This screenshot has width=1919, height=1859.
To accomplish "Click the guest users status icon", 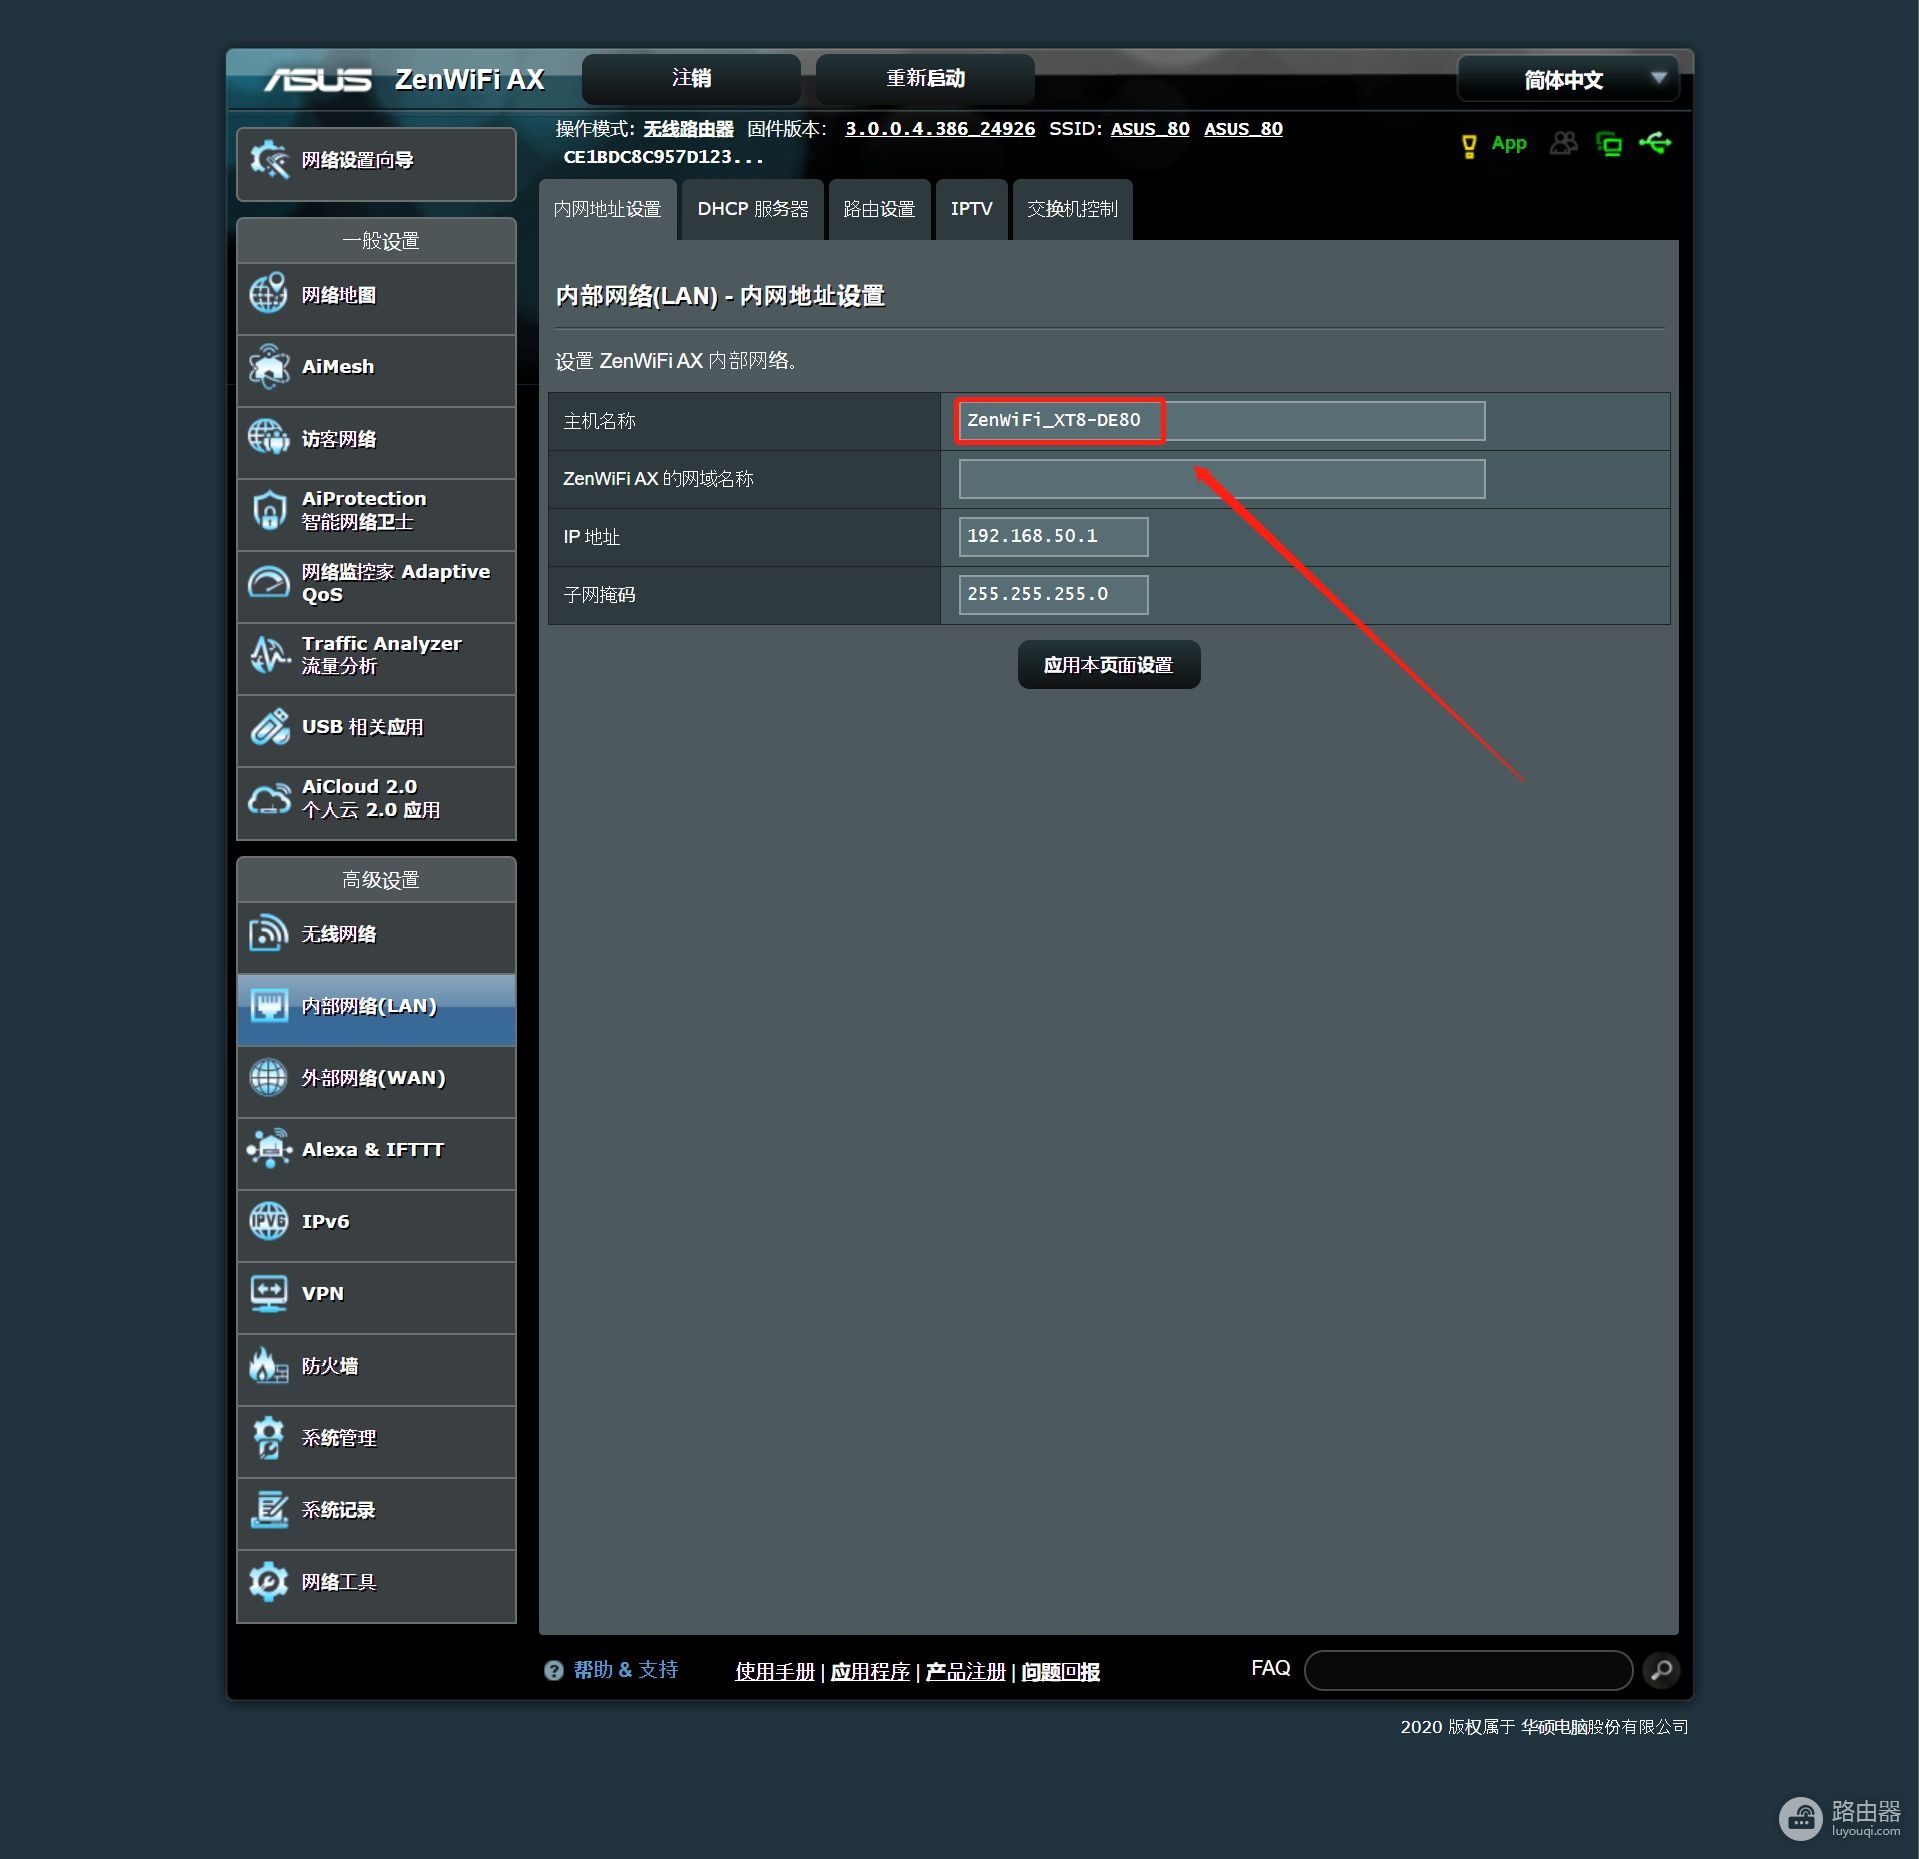I will [x=1563, y=144].
